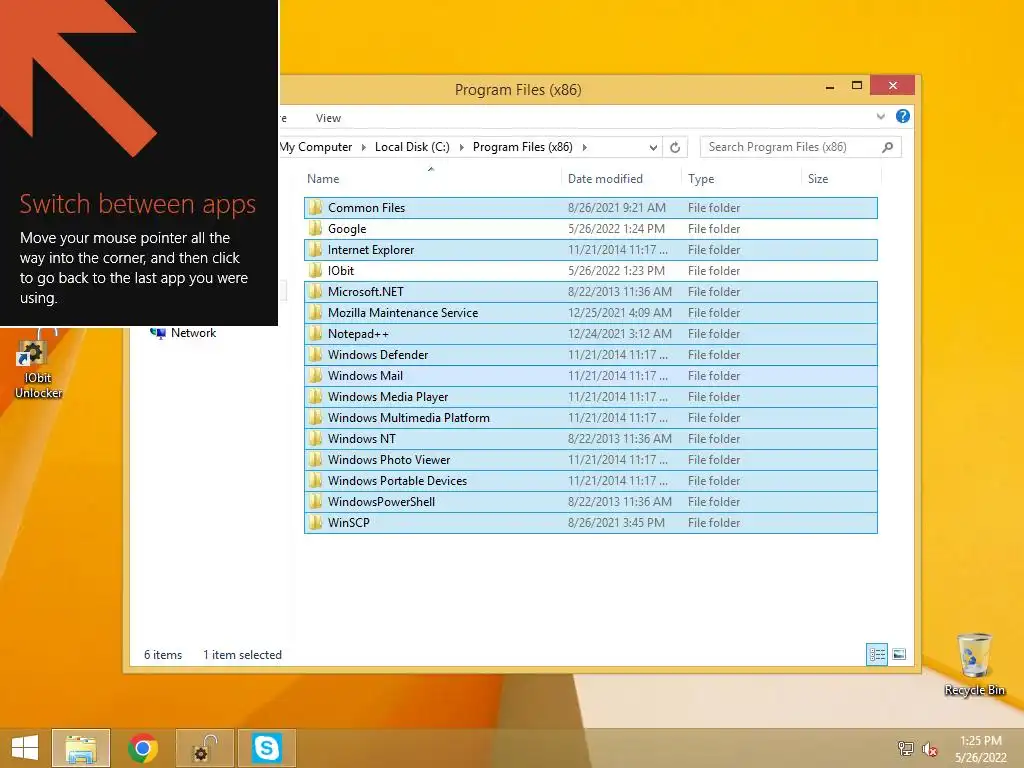Select the Recycle Bin on desktop

click(974, 665)
